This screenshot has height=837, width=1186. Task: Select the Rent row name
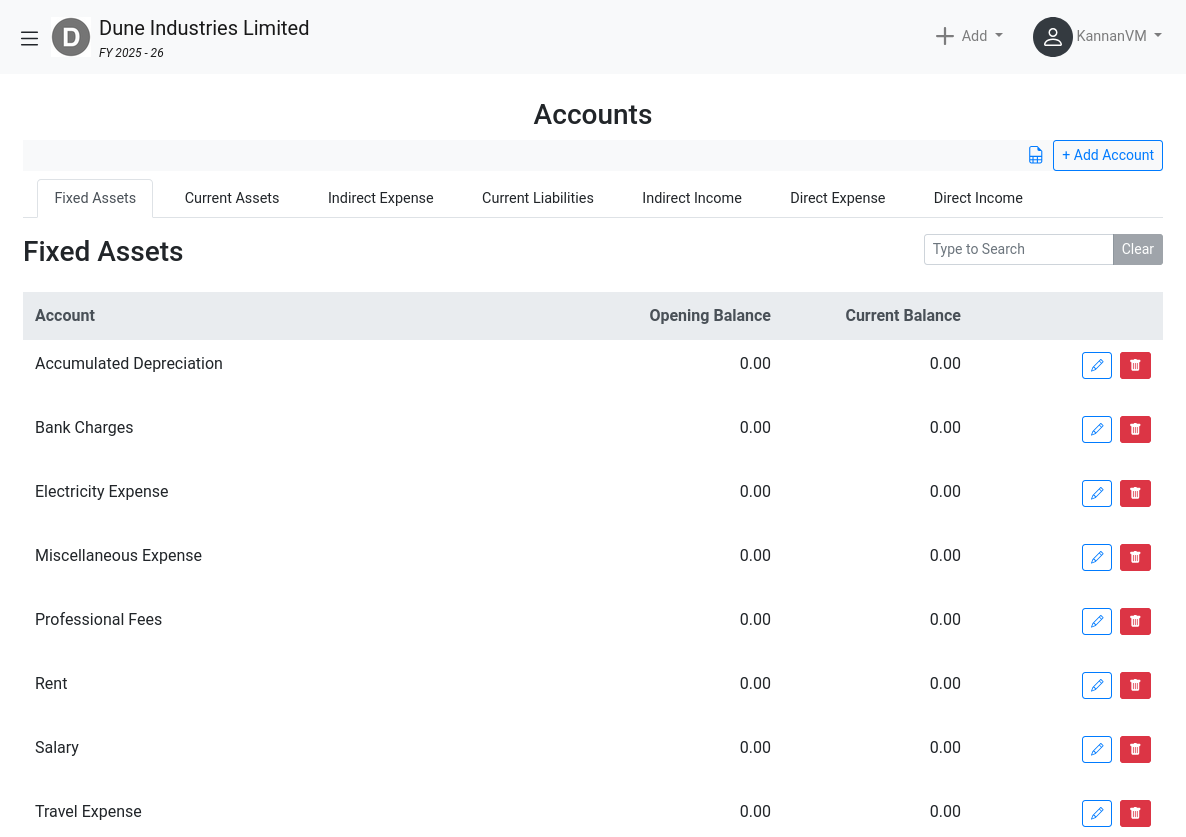(x=51, y=684)
